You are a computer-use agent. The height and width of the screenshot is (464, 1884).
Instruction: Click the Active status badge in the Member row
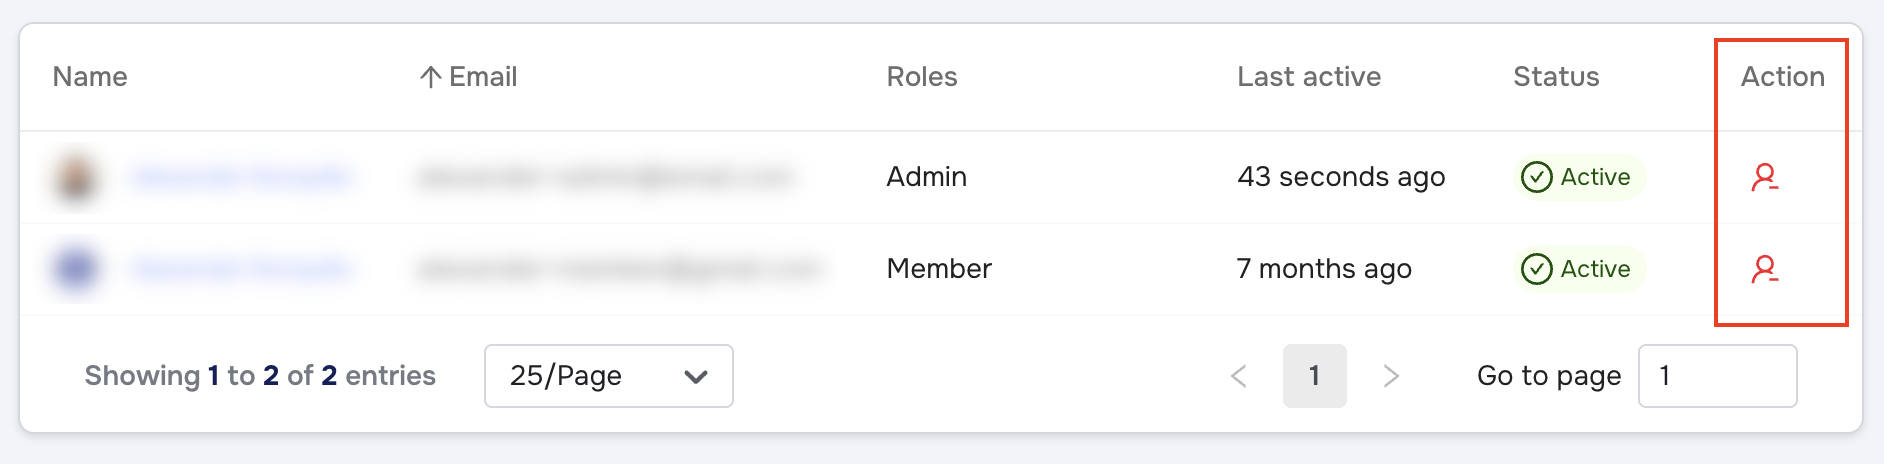[x=1577, y=269]
